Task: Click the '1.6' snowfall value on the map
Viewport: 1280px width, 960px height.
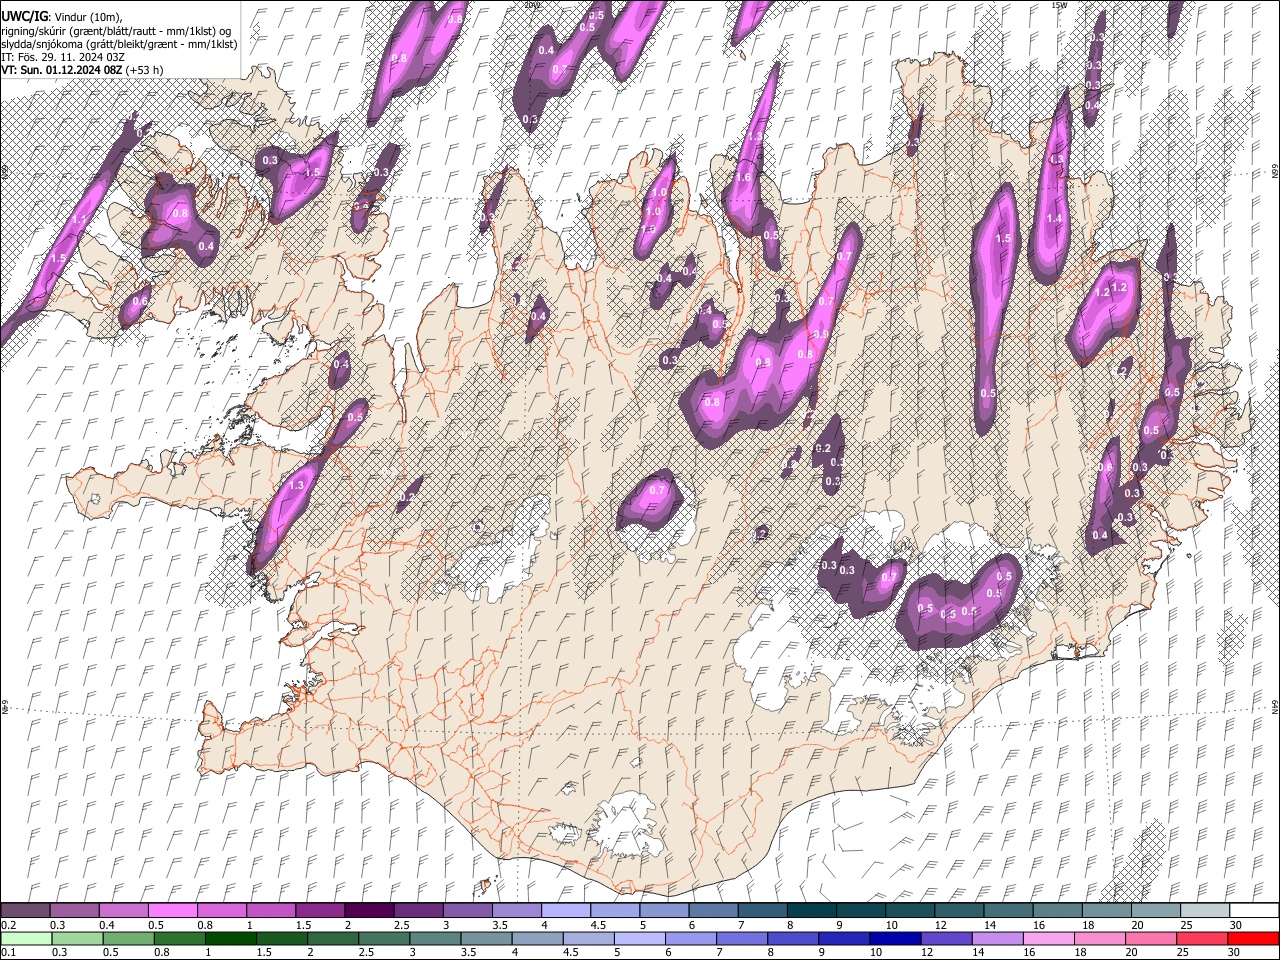Action: [743, 178]
